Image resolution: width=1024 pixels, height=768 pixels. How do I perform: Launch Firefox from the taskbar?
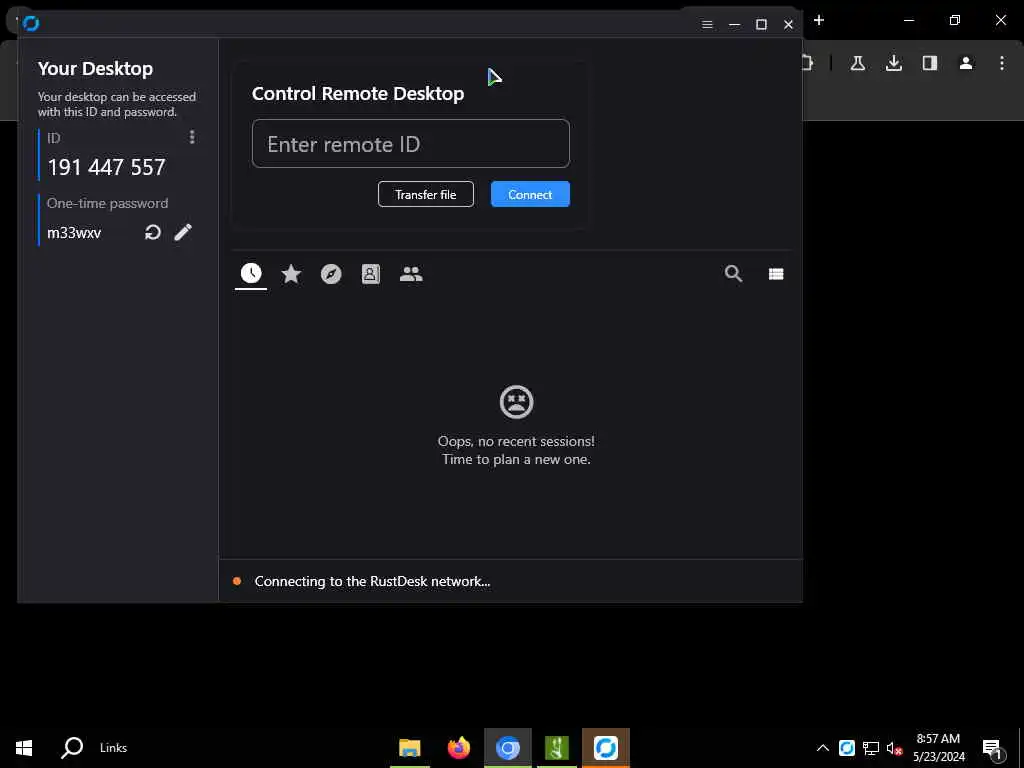(x=459, y=748)
